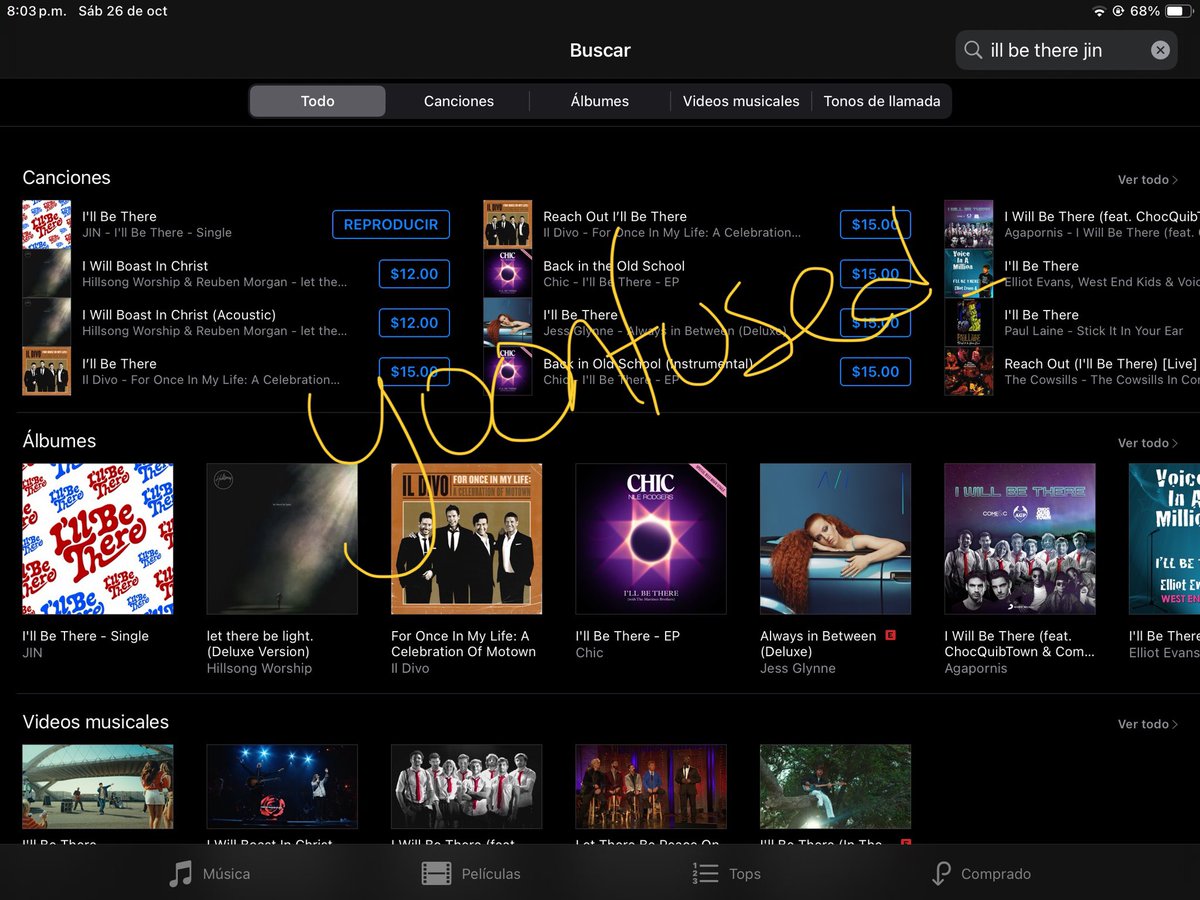Buy Back in Old School (Instrumental) for $15.00

pyautogui.click(x=875, y=372)
